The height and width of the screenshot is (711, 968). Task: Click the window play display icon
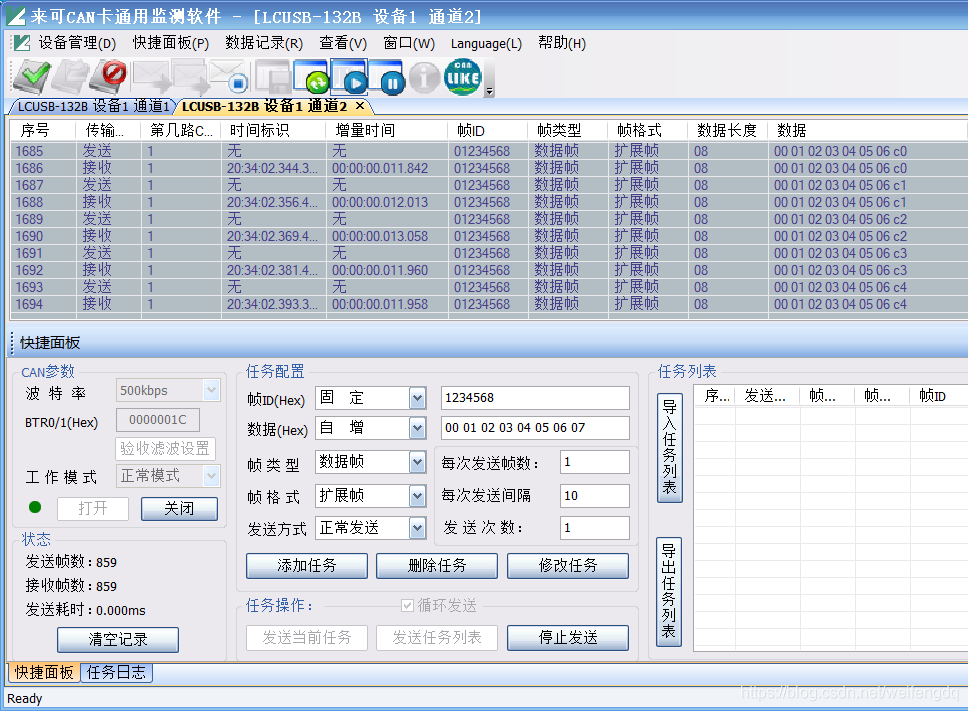(x=349, y=77)
